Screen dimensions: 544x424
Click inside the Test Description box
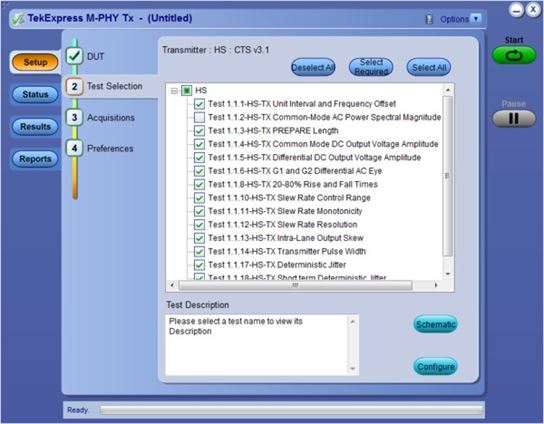[x=257, y=345]
